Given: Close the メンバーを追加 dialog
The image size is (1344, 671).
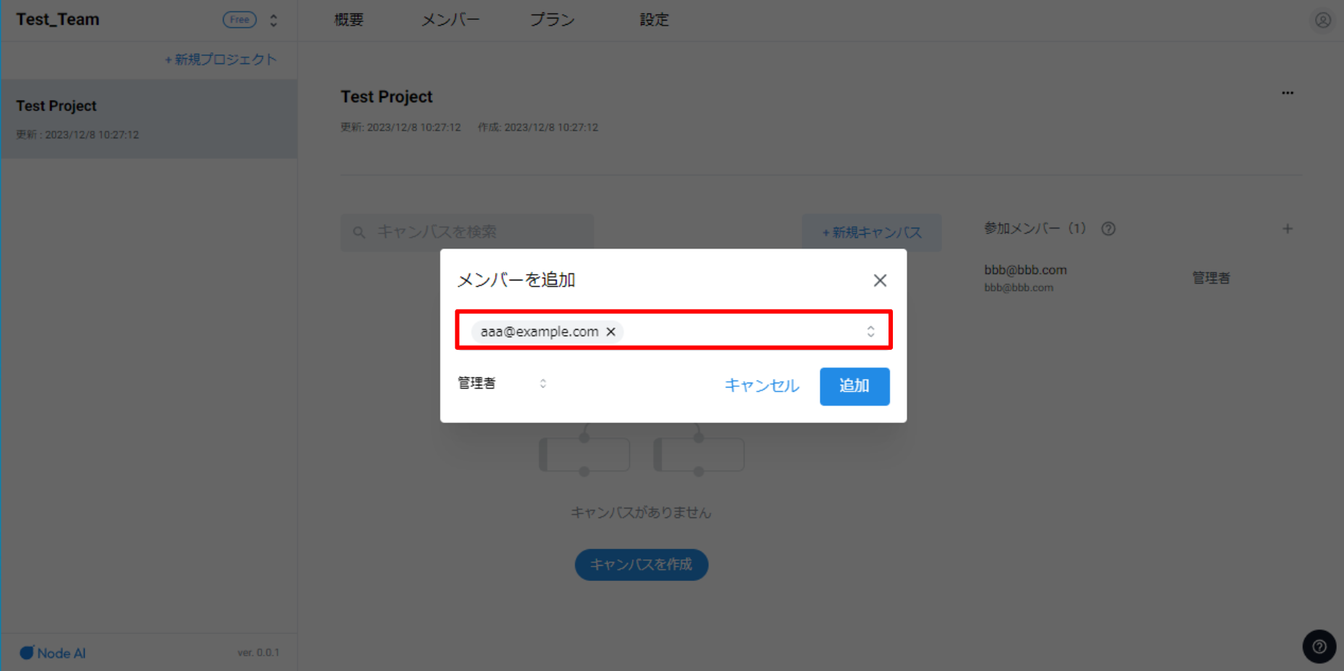Looking at the screenshot, I should click(x=880, y=281).
